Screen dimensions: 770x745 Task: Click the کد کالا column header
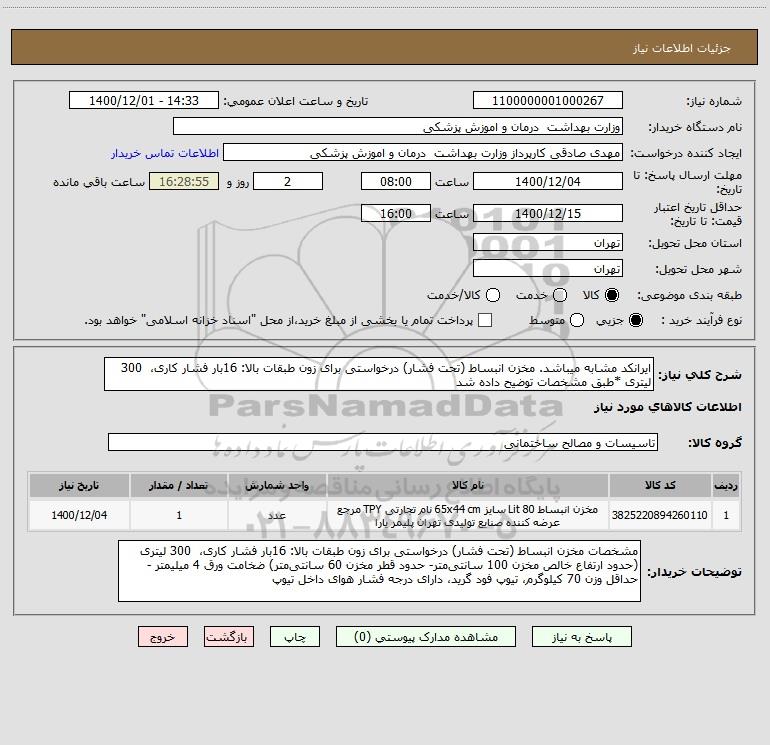(660, 485)
